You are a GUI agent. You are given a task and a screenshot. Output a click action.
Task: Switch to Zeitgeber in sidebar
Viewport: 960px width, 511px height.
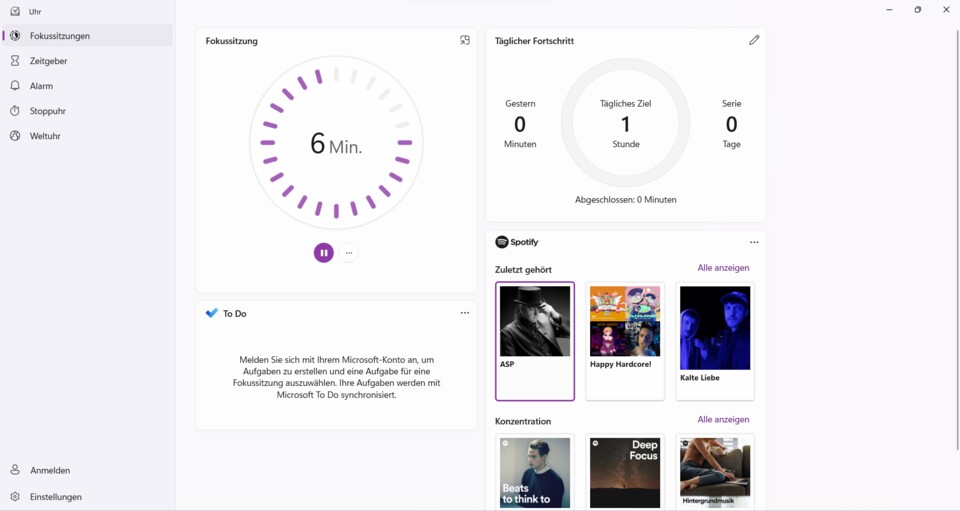tap(48, 61)
